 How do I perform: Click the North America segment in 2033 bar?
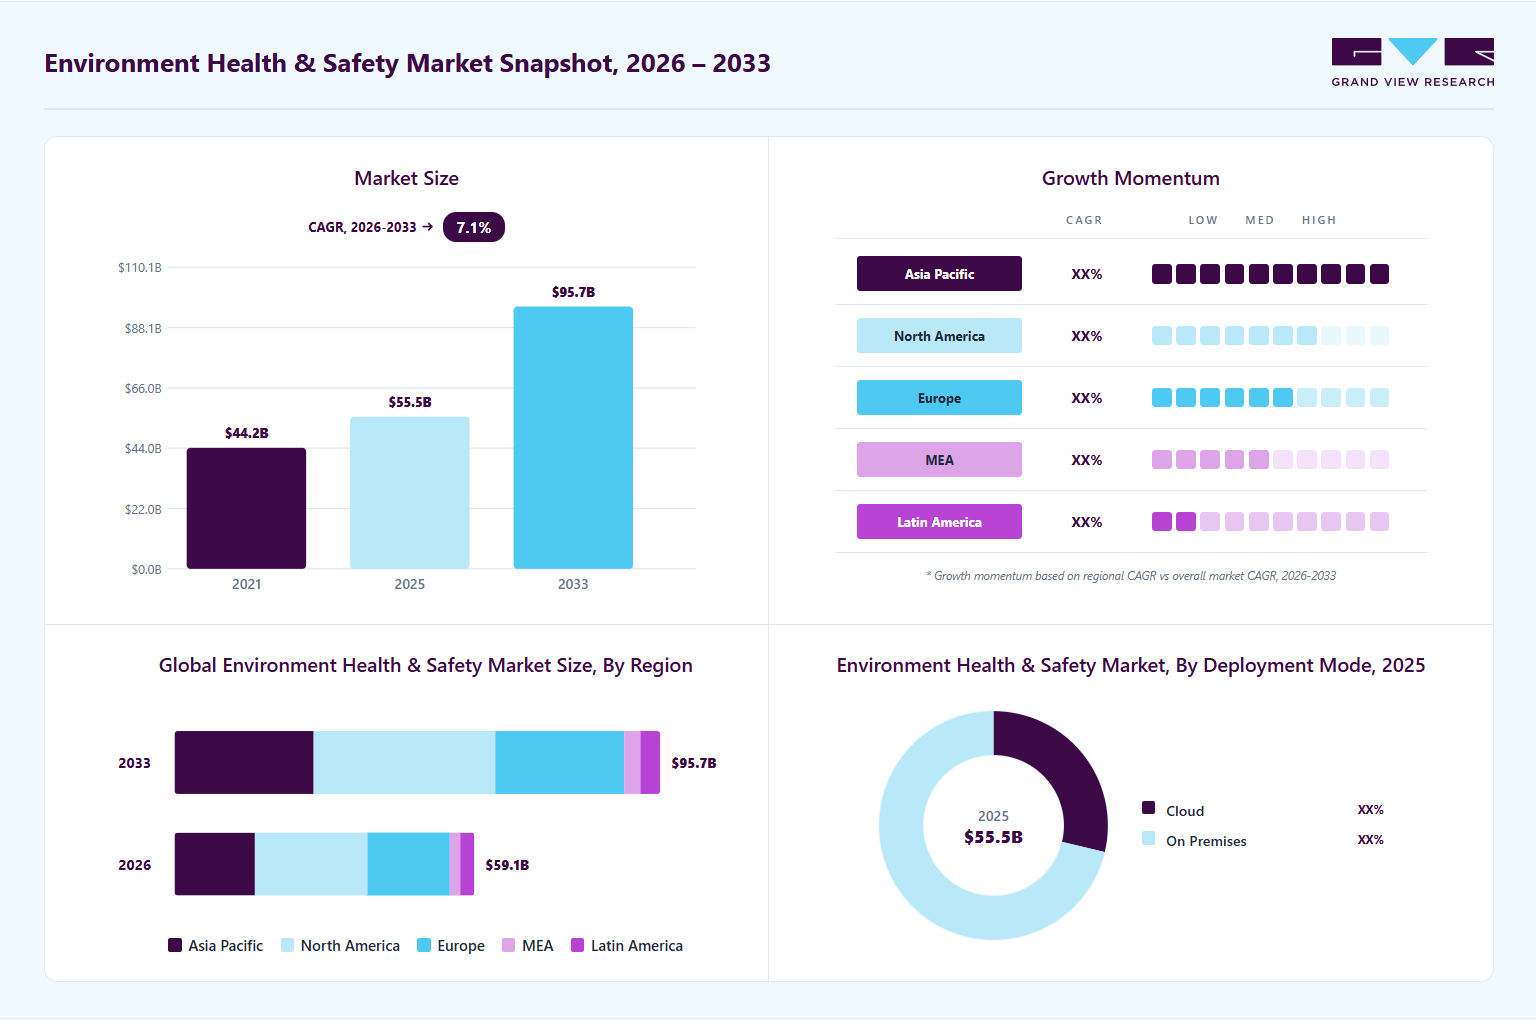404,762
